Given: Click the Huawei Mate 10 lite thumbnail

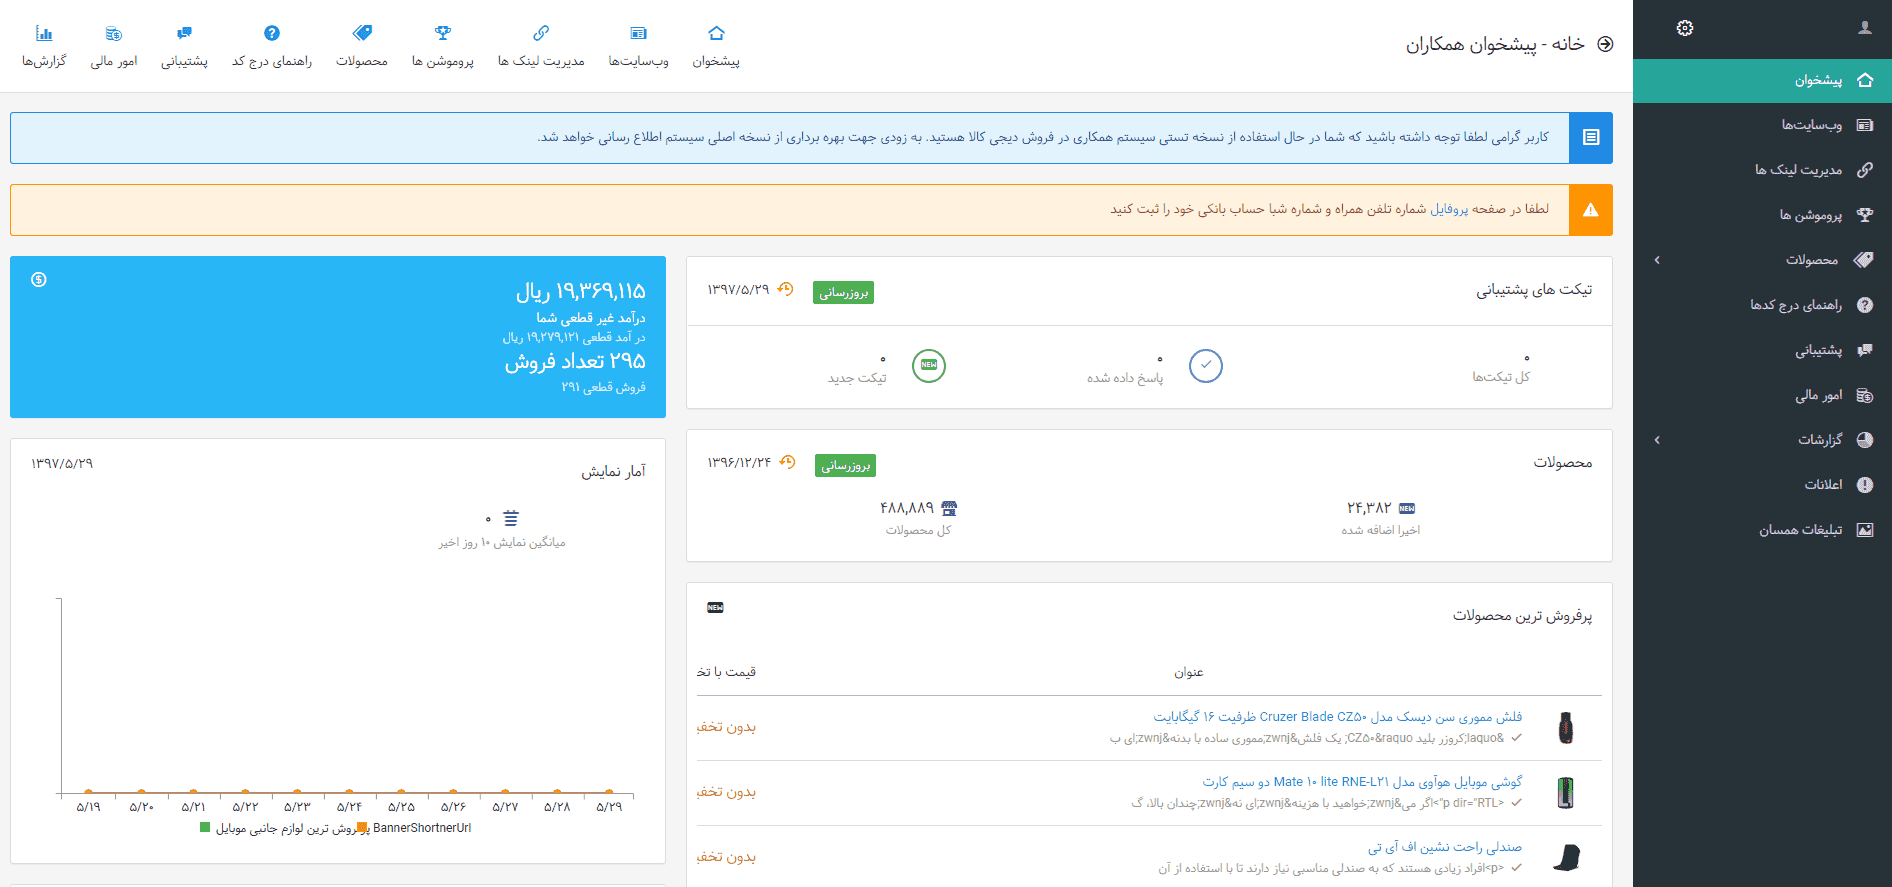Looking at the screenshot, I should point(1566,793).
